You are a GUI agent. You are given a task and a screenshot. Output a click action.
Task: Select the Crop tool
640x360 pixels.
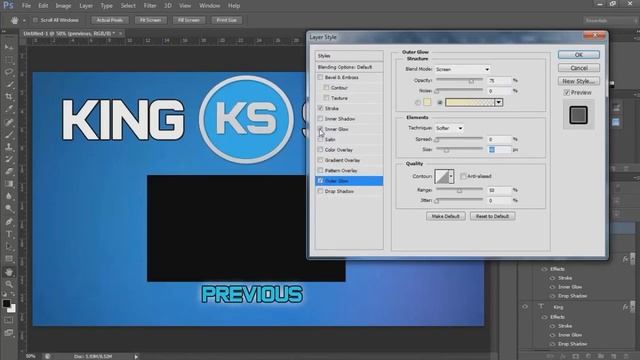tap(9, 97)
